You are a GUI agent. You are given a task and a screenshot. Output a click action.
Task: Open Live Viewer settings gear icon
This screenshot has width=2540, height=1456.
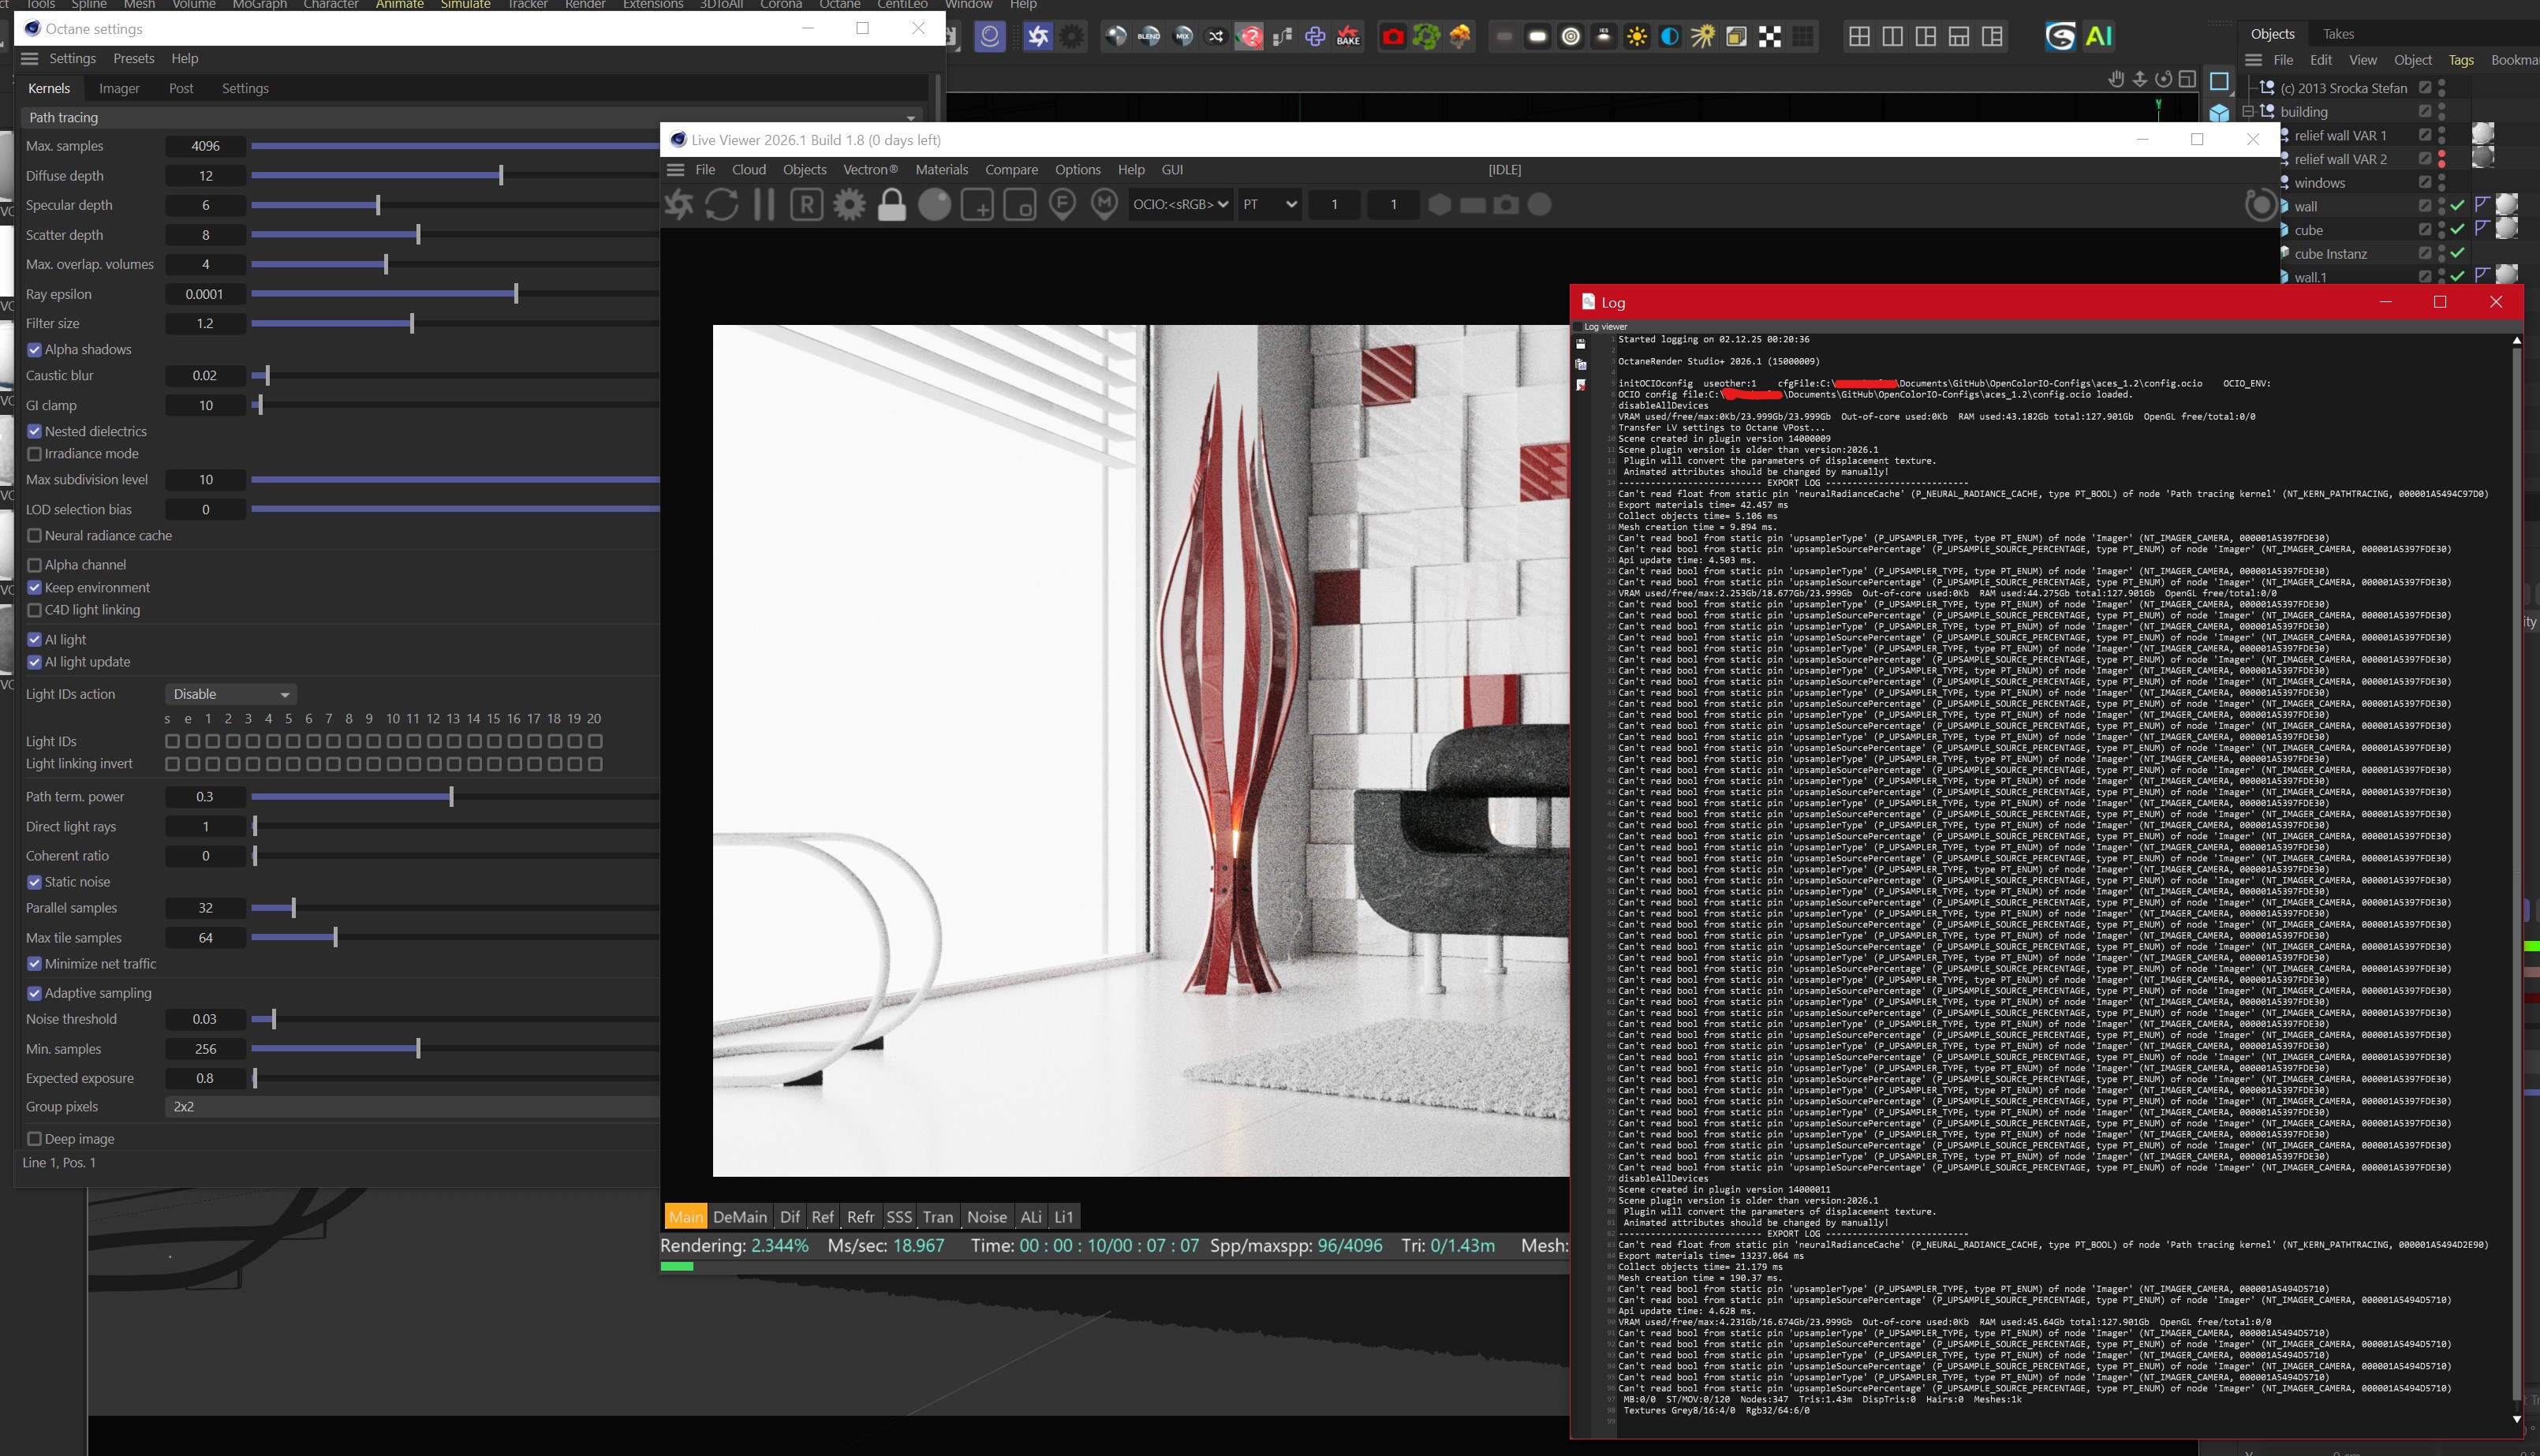tap(849, 205)
